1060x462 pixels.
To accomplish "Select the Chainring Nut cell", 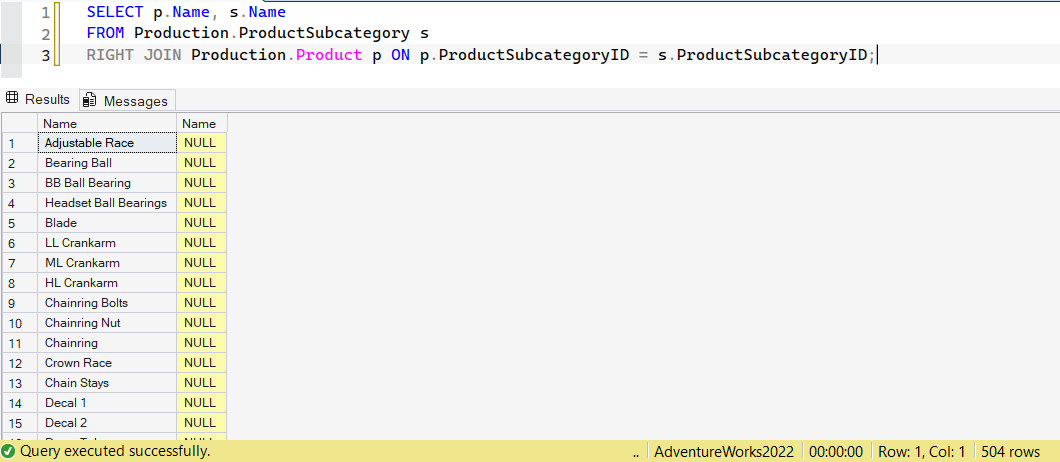I will 107,323.
